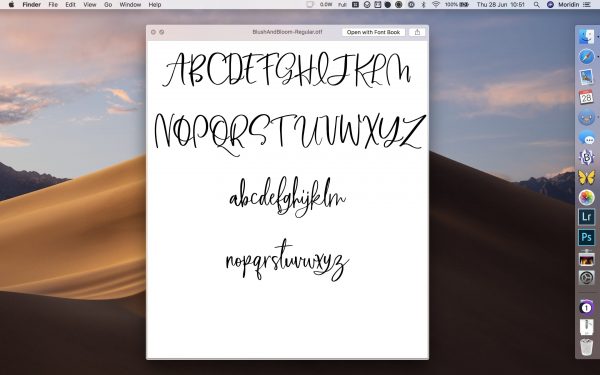Click the Spotlight search icon

536,5
